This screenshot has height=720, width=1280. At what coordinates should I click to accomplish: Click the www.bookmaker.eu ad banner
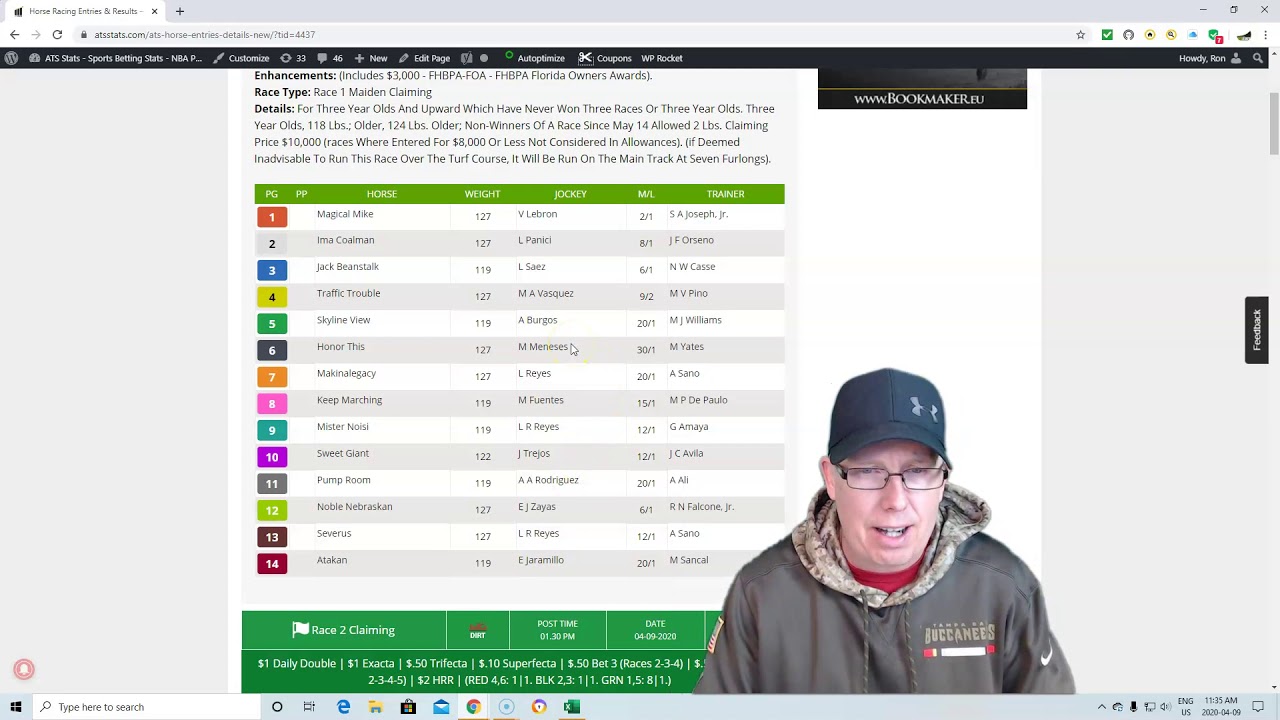[922, 88]
